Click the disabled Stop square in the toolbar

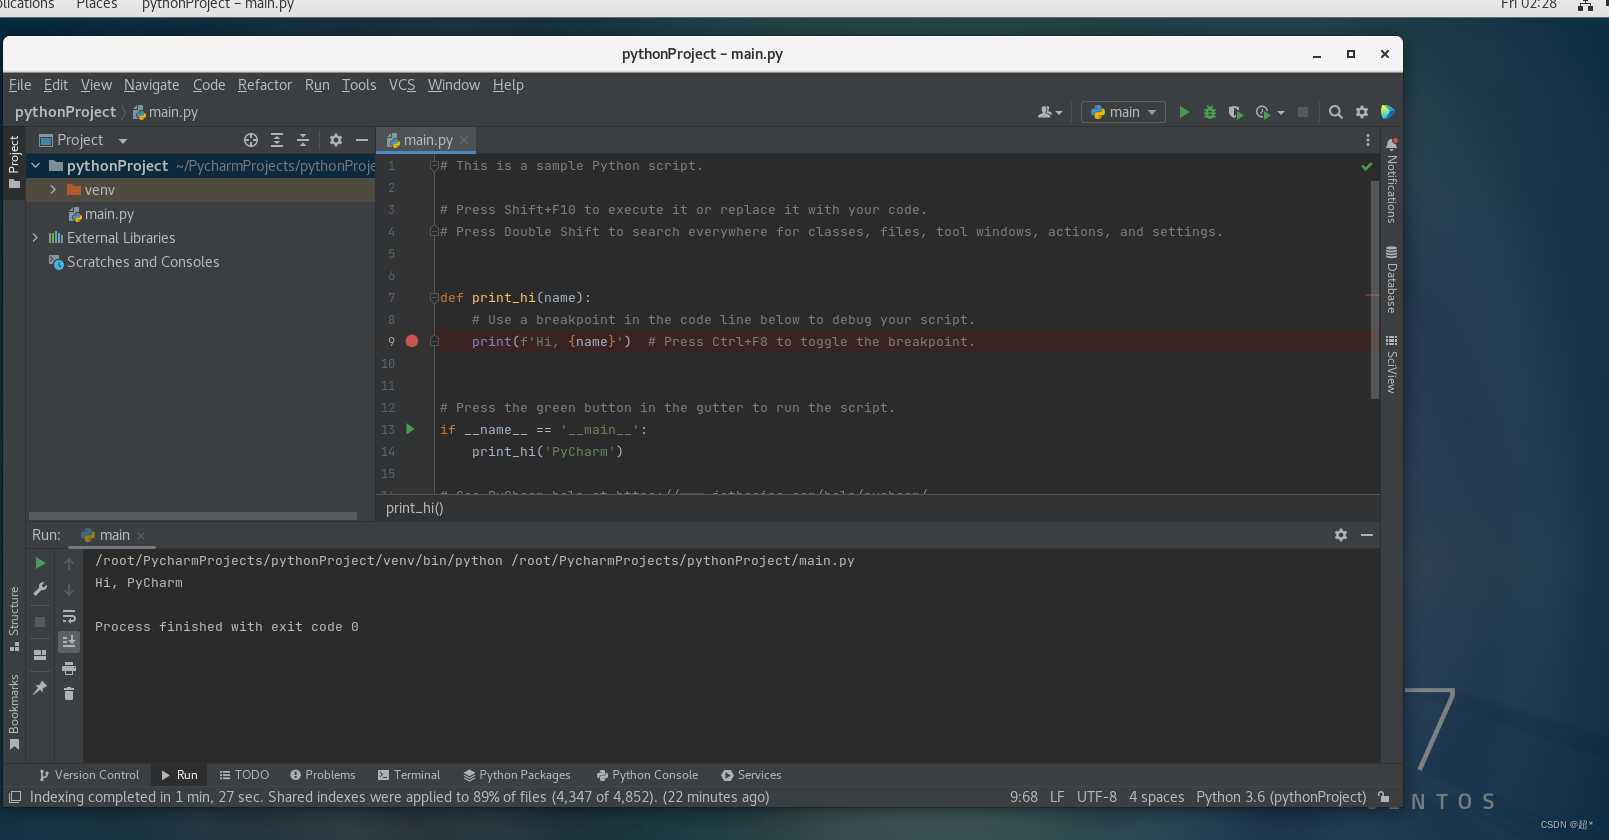(1303, 112)
